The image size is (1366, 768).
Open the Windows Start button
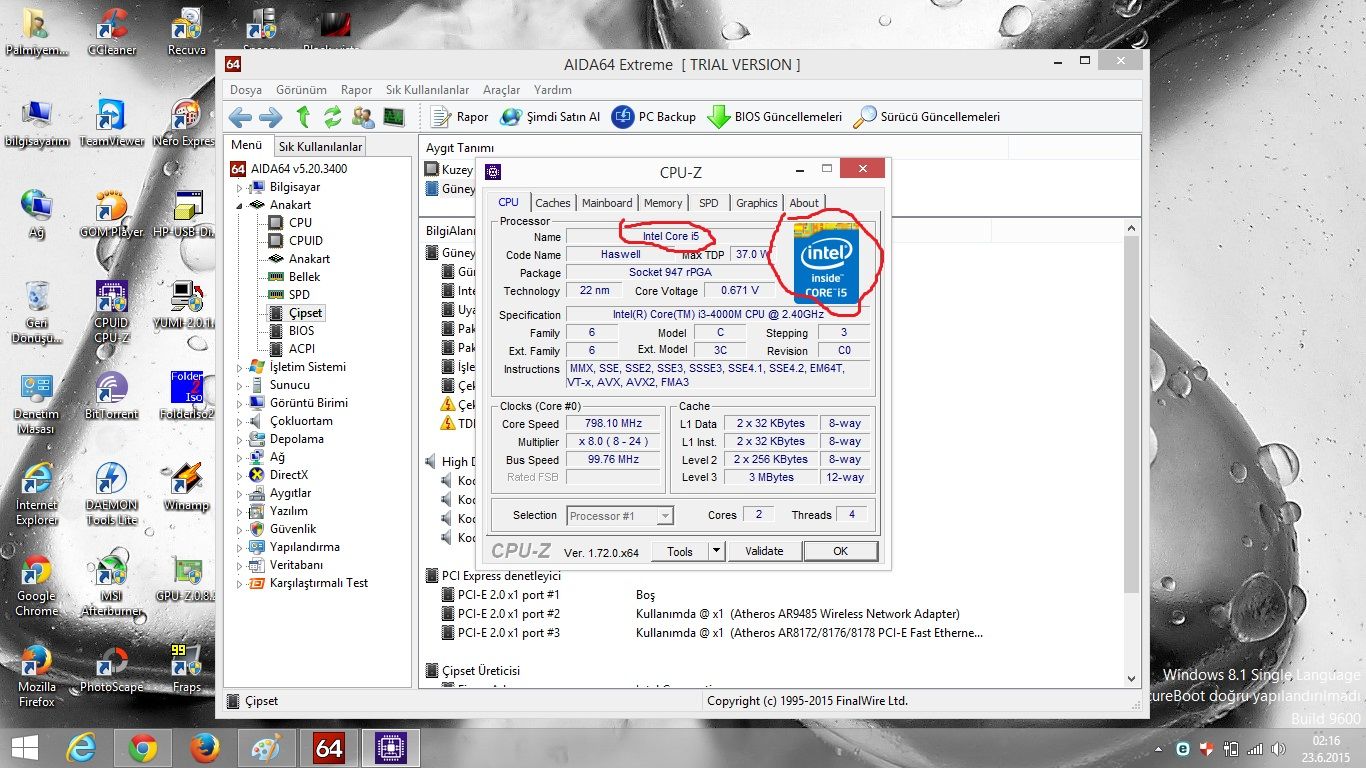pos(24,748)
